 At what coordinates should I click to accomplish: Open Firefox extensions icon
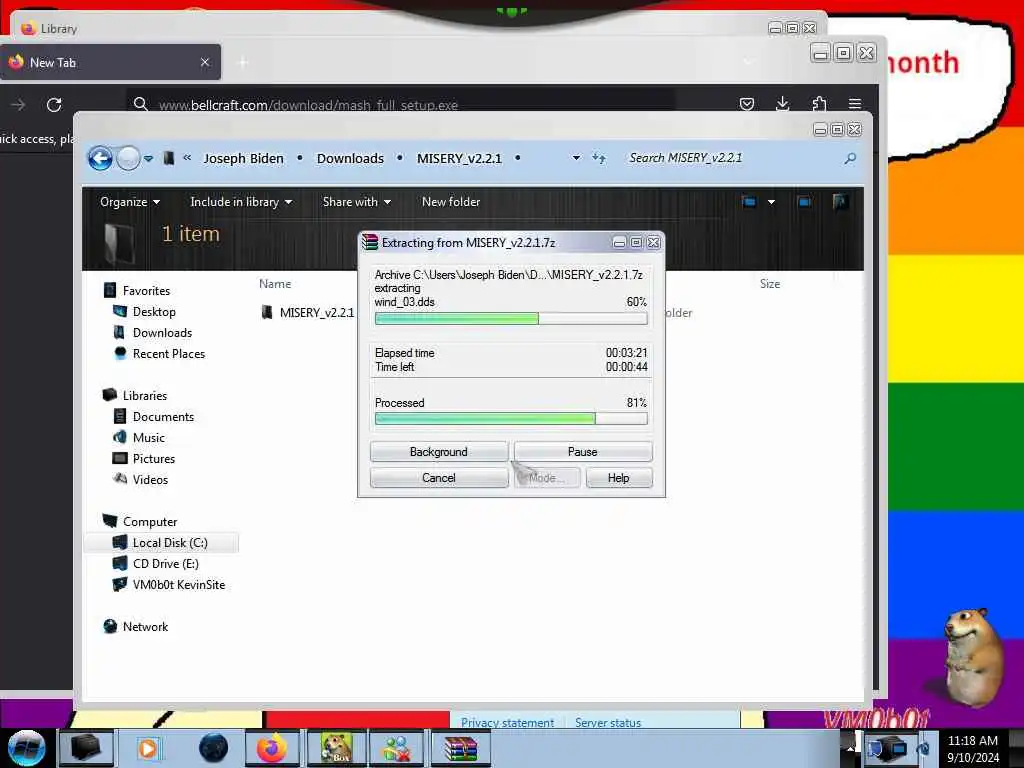pyautogui.click(x=819, y=104)
